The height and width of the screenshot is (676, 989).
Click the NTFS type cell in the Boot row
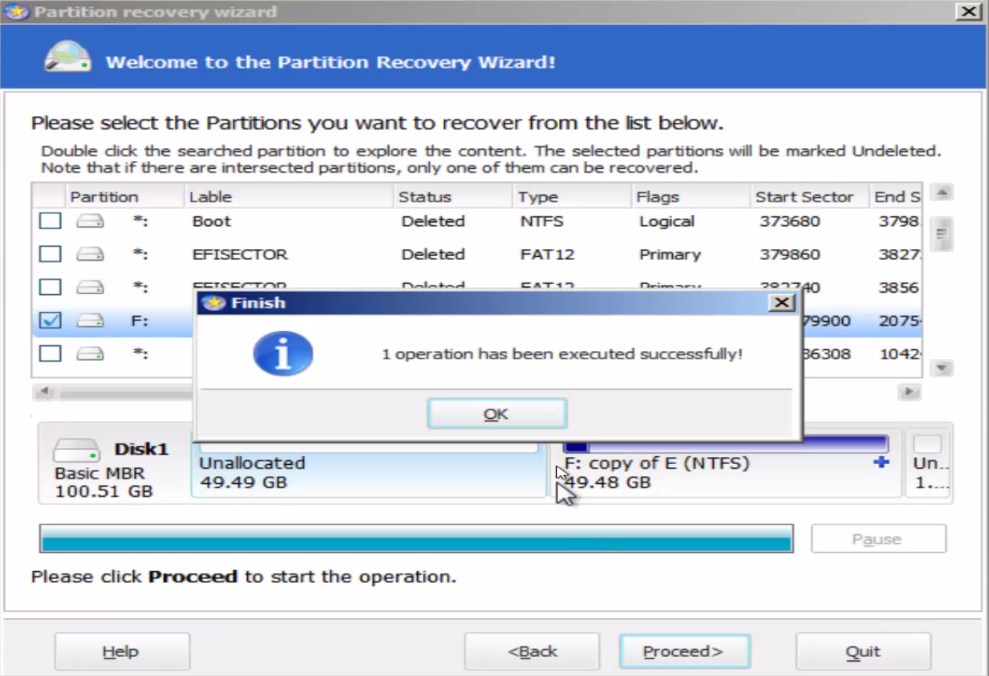[542, 221]
